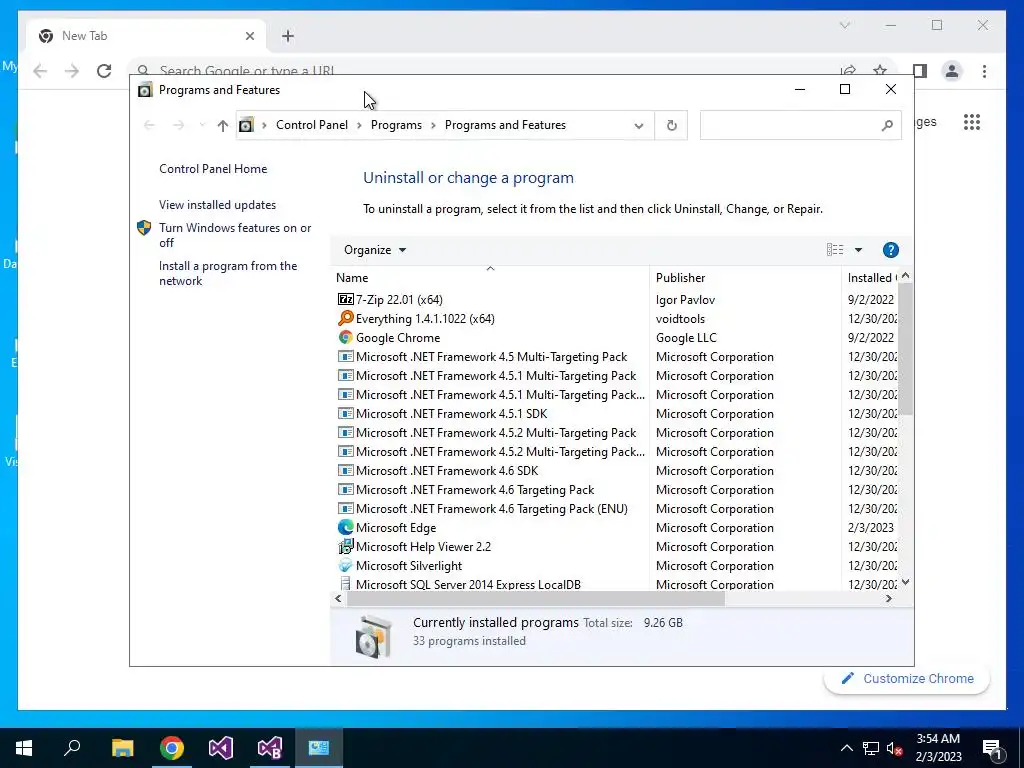Click the taskbar clock showing 3:54 AM
Viewport: 1024px width, 768px height.
click(x=938, y=748)
